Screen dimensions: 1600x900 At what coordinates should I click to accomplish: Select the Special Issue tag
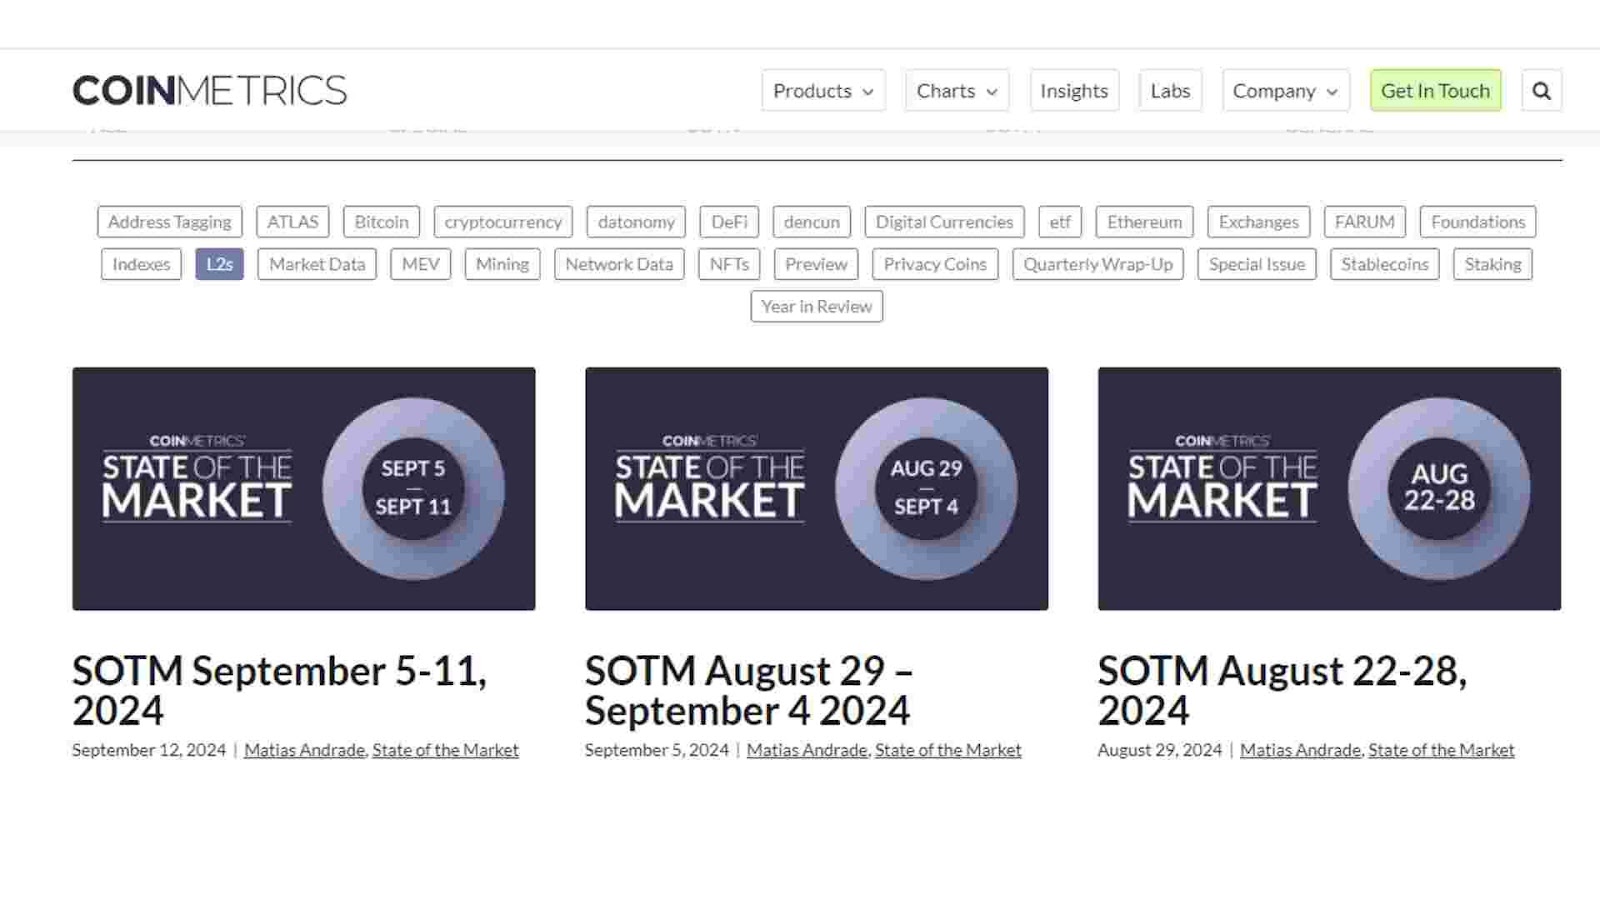(x=1257, y=264)
